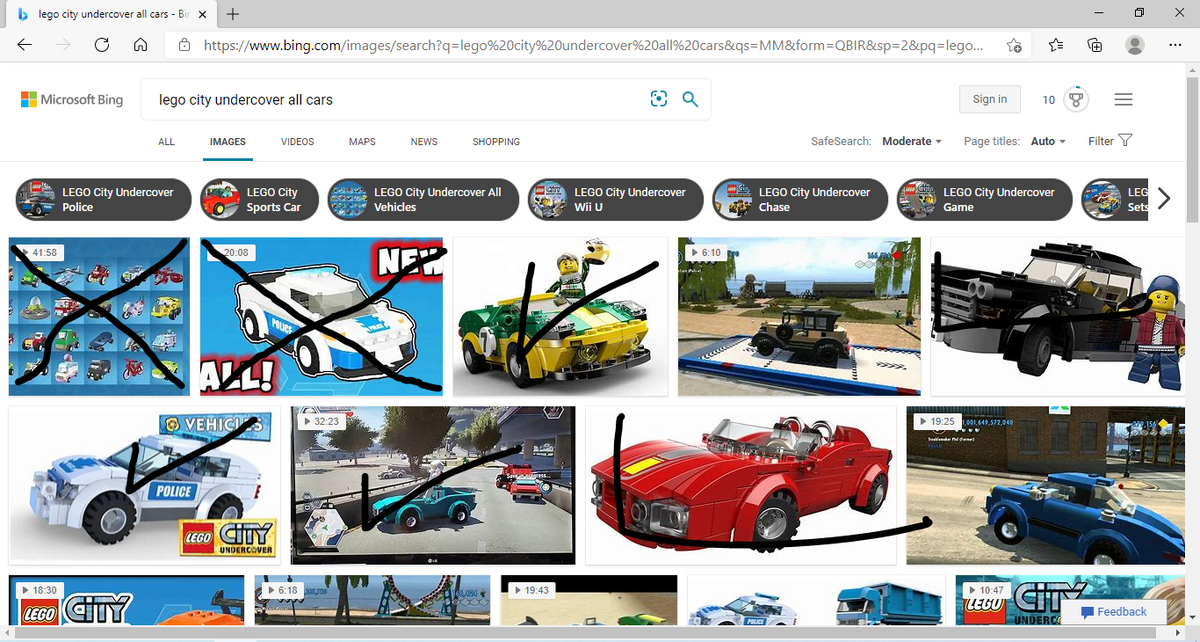Open Bing hamburger menu
This screenshot has height=642, width=1200.
point(1123,99)
